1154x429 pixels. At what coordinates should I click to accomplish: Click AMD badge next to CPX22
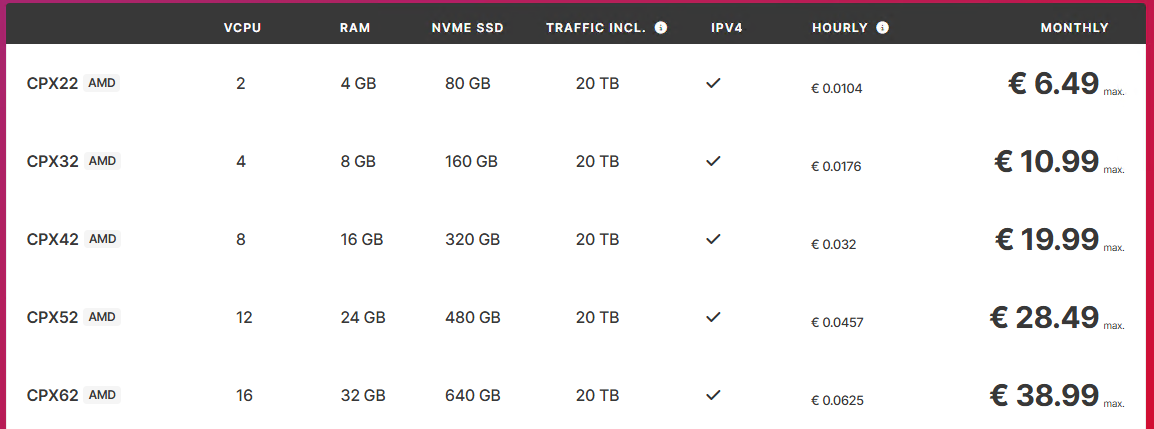pyautogui.click(x=102, y=84)
